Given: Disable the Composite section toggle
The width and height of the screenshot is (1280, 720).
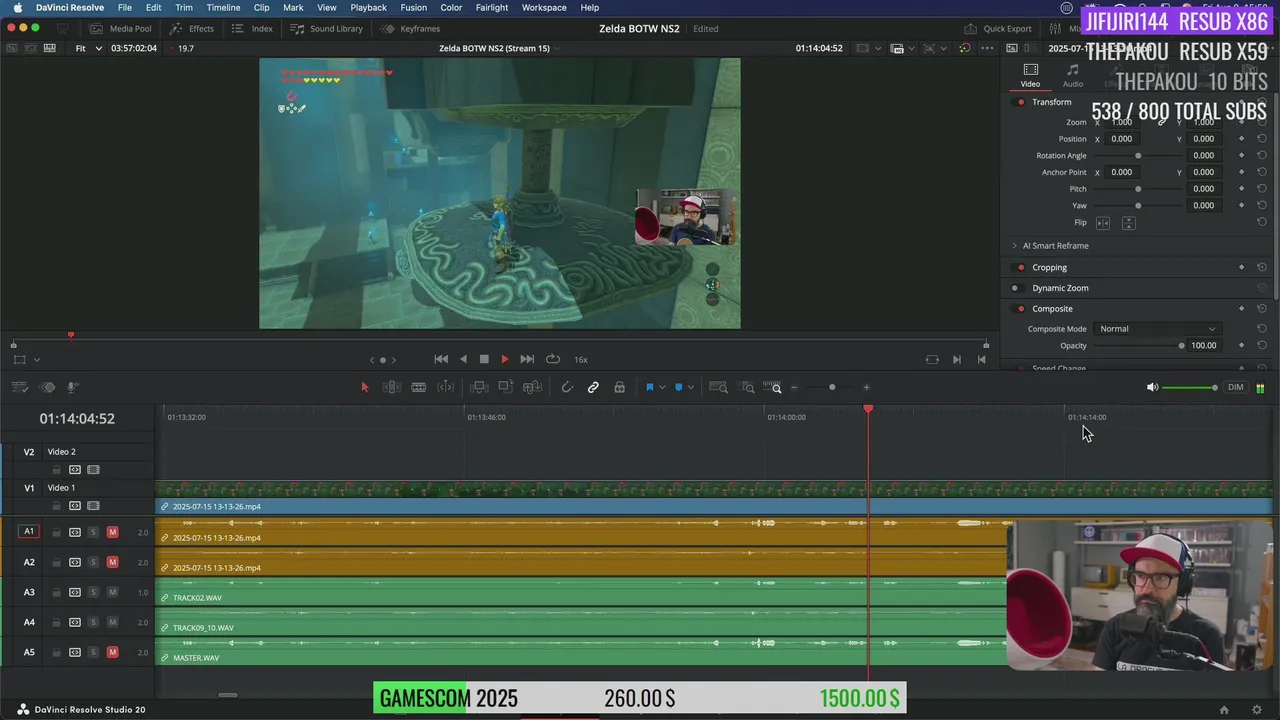Looking at the screenshot, I should coord(1020,309).
